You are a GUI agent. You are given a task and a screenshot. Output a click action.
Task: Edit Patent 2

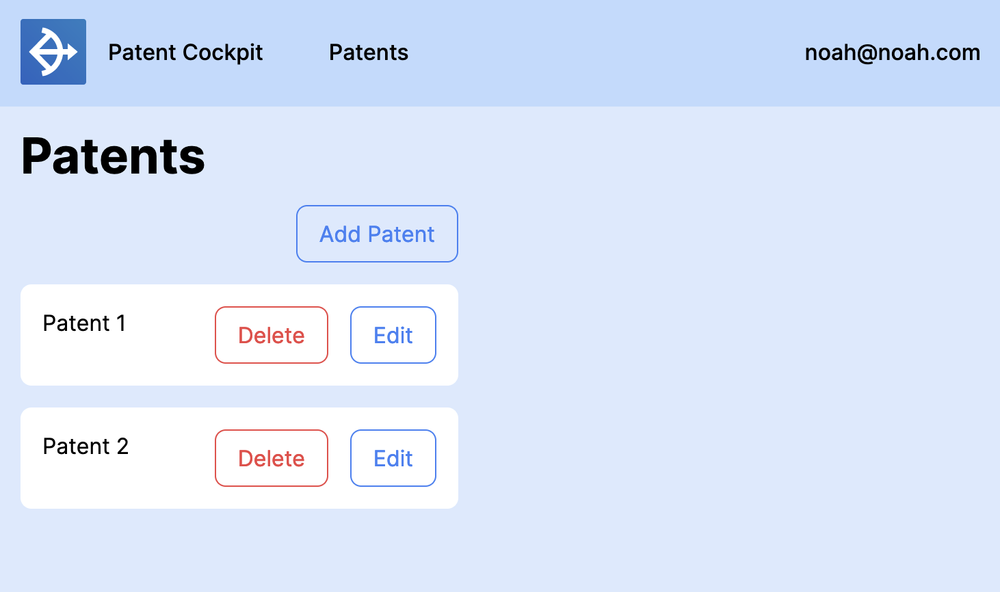pos(393,458)
